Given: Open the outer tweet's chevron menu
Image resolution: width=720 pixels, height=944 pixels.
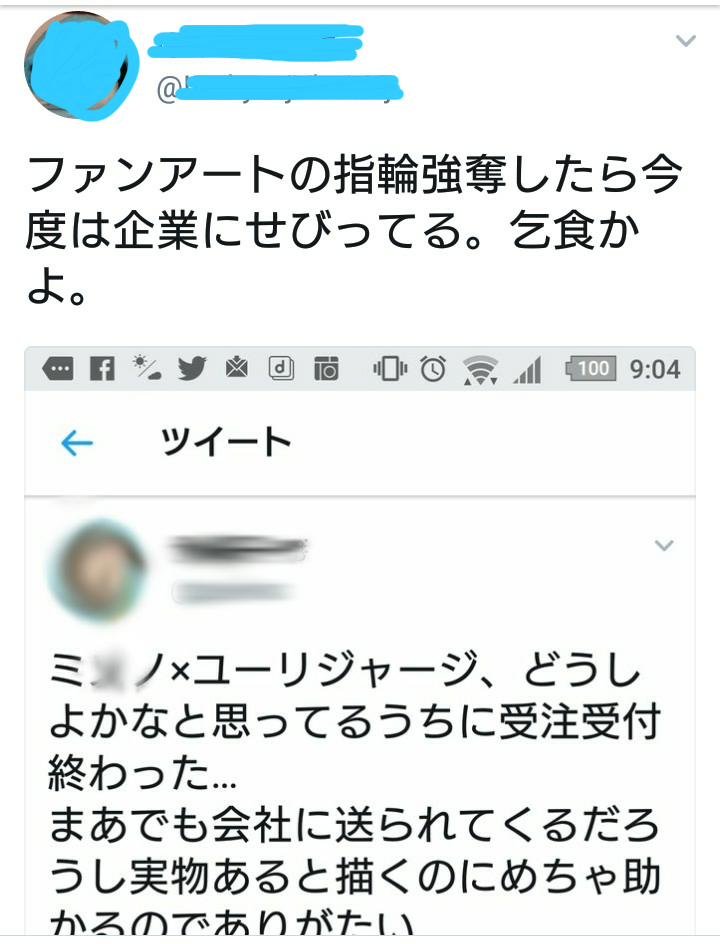Looking at the screenshot, I should click(x=686, y=41).
